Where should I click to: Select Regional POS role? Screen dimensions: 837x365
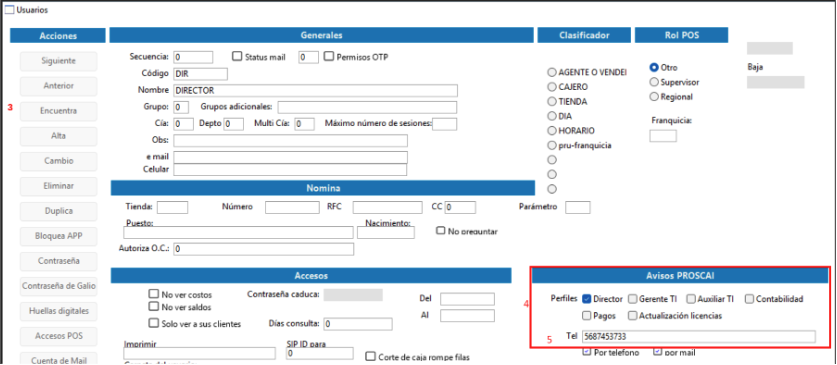(653, 97)
